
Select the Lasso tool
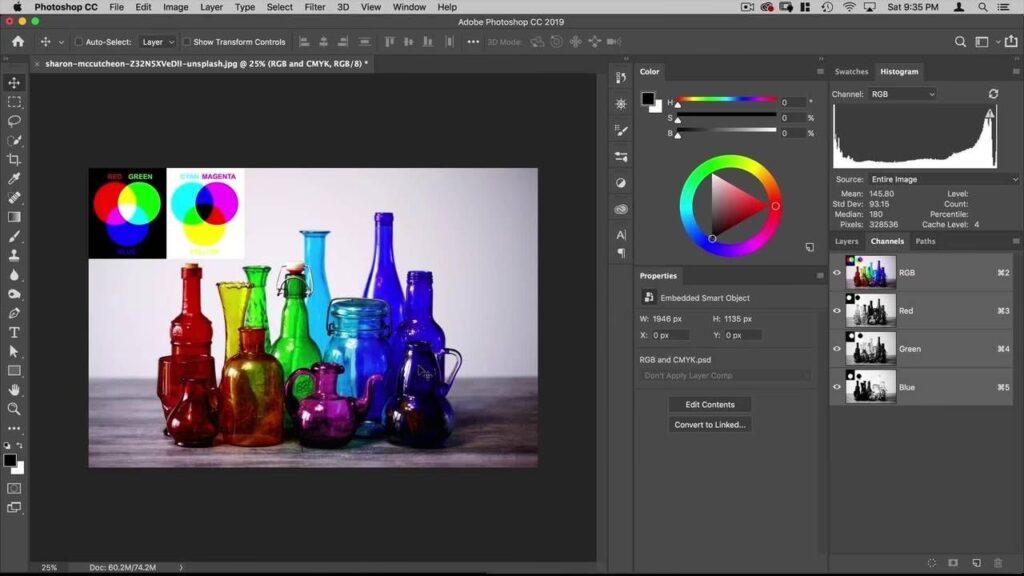tap(14, 121)
